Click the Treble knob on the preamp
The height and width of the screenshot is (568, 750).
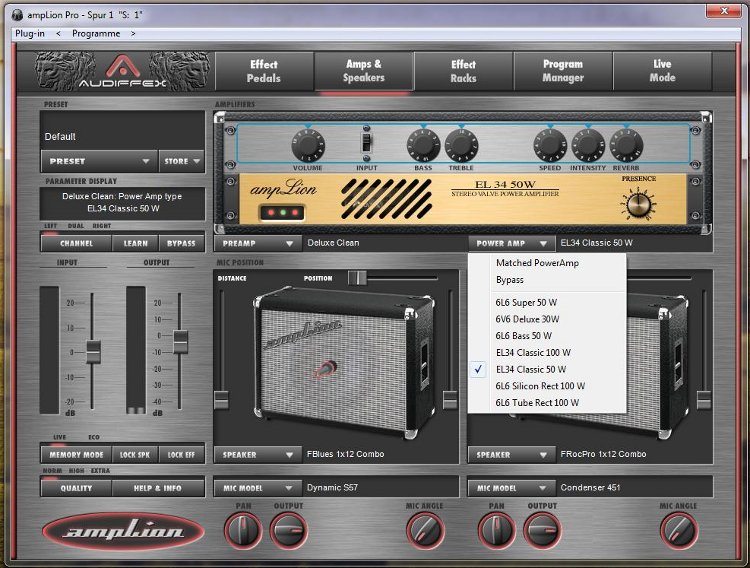tap(461, 145)
